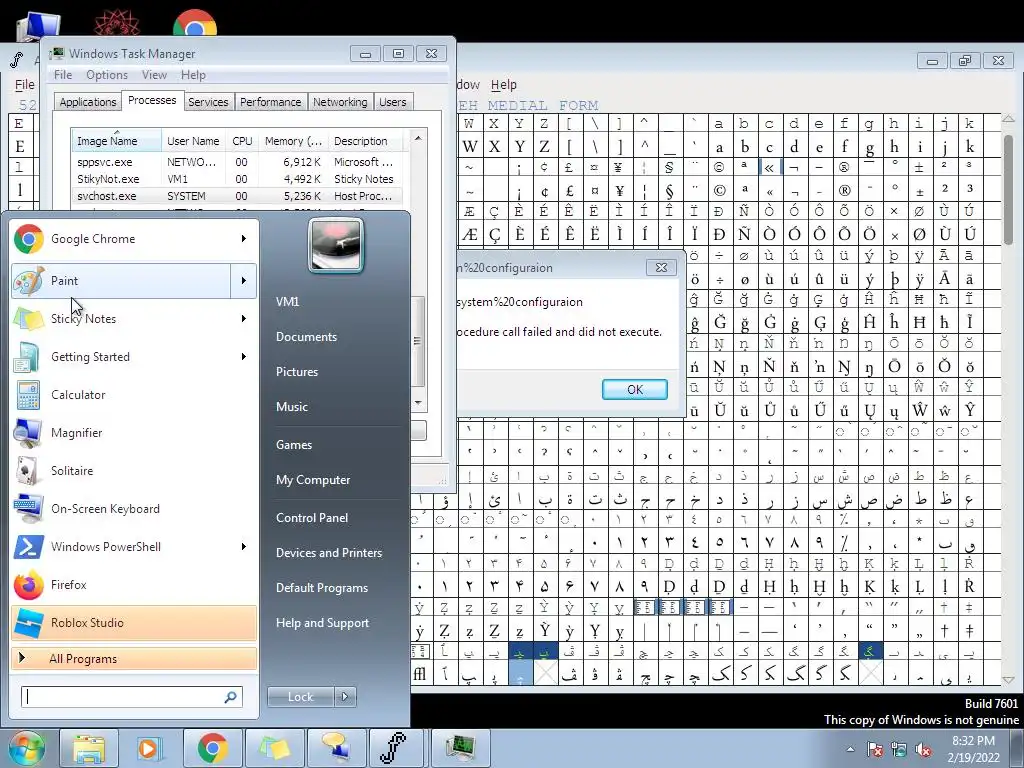Click Sticky Notes icon on the taskbar
This screenshot has width=1024, height=768.
point(274,748)
